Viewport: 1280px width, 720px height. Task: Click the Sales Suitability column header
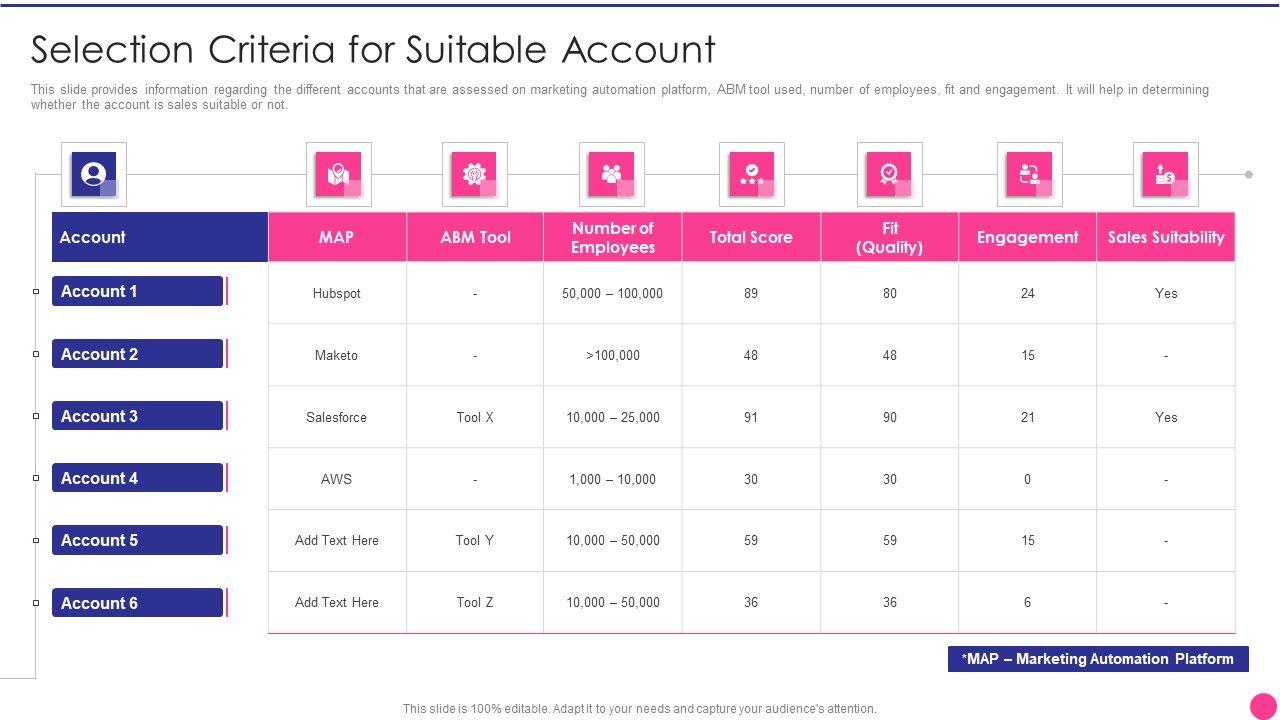1165,237
